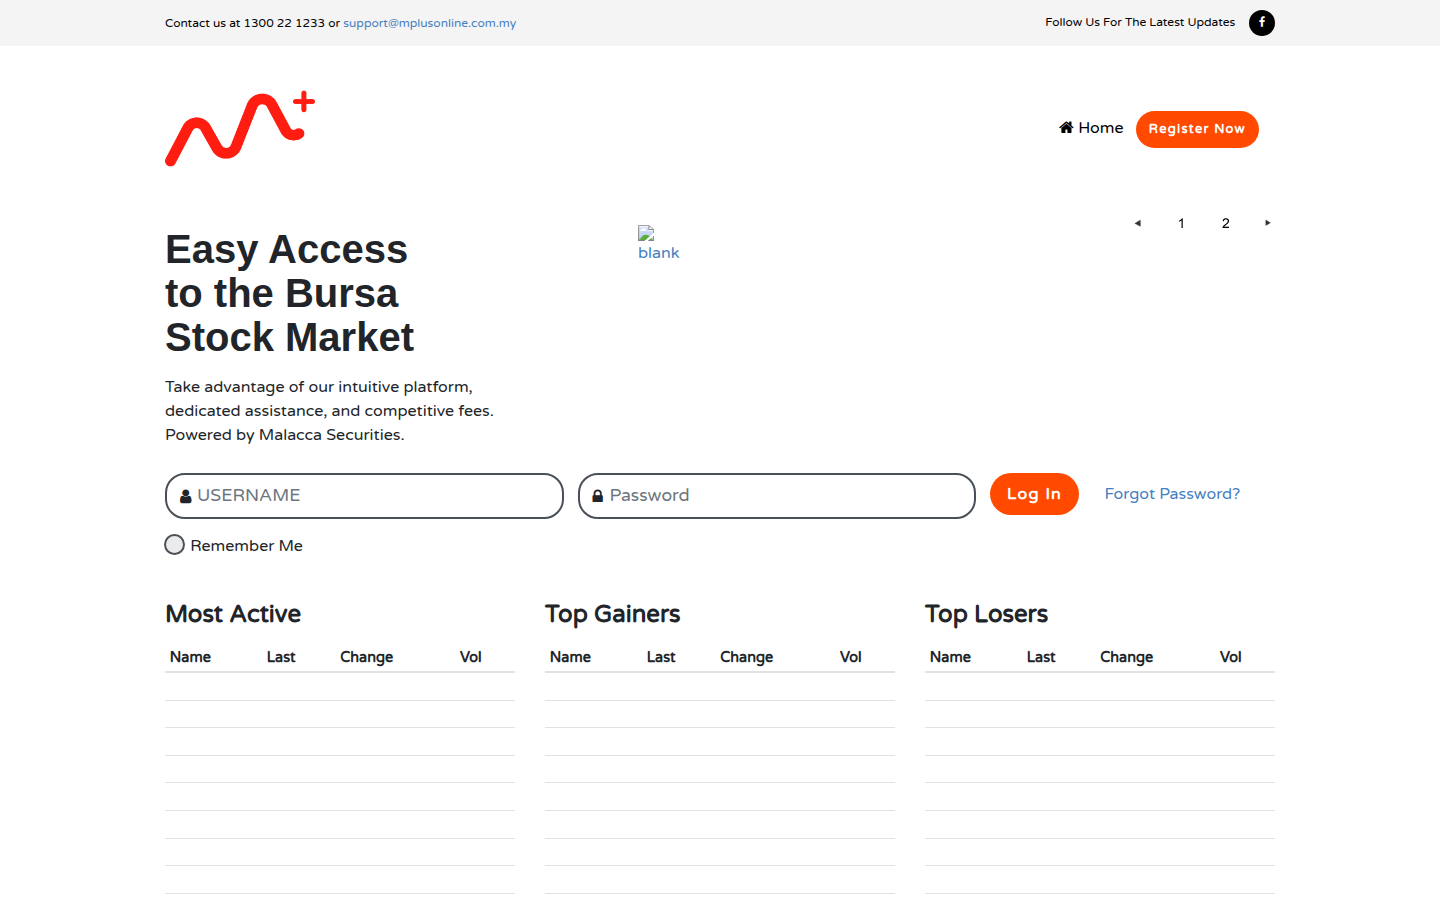This screenshot has width=1440, height=900.
Task: Click Name header in Top Losers table
Action: (x=950, y=657)
